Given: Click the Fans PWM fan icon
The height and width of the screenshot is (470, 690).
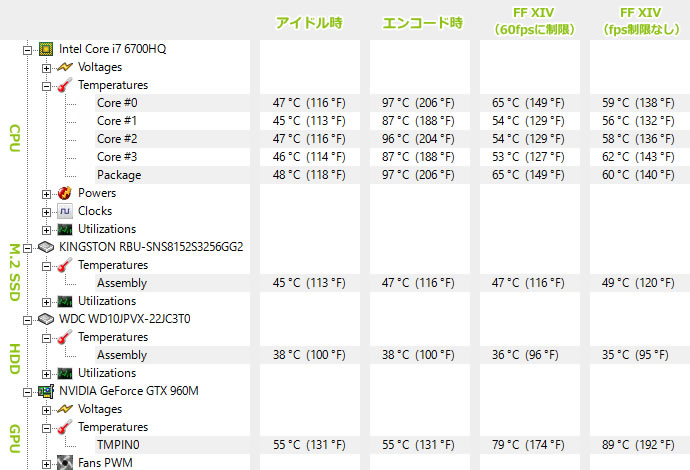Looking at the screenshot, I should (65, 463).
